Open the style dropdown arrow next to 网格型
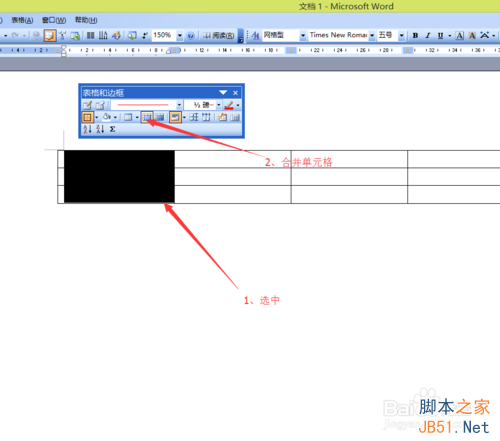Screen dimensions: 500x441 coord(303,35)
